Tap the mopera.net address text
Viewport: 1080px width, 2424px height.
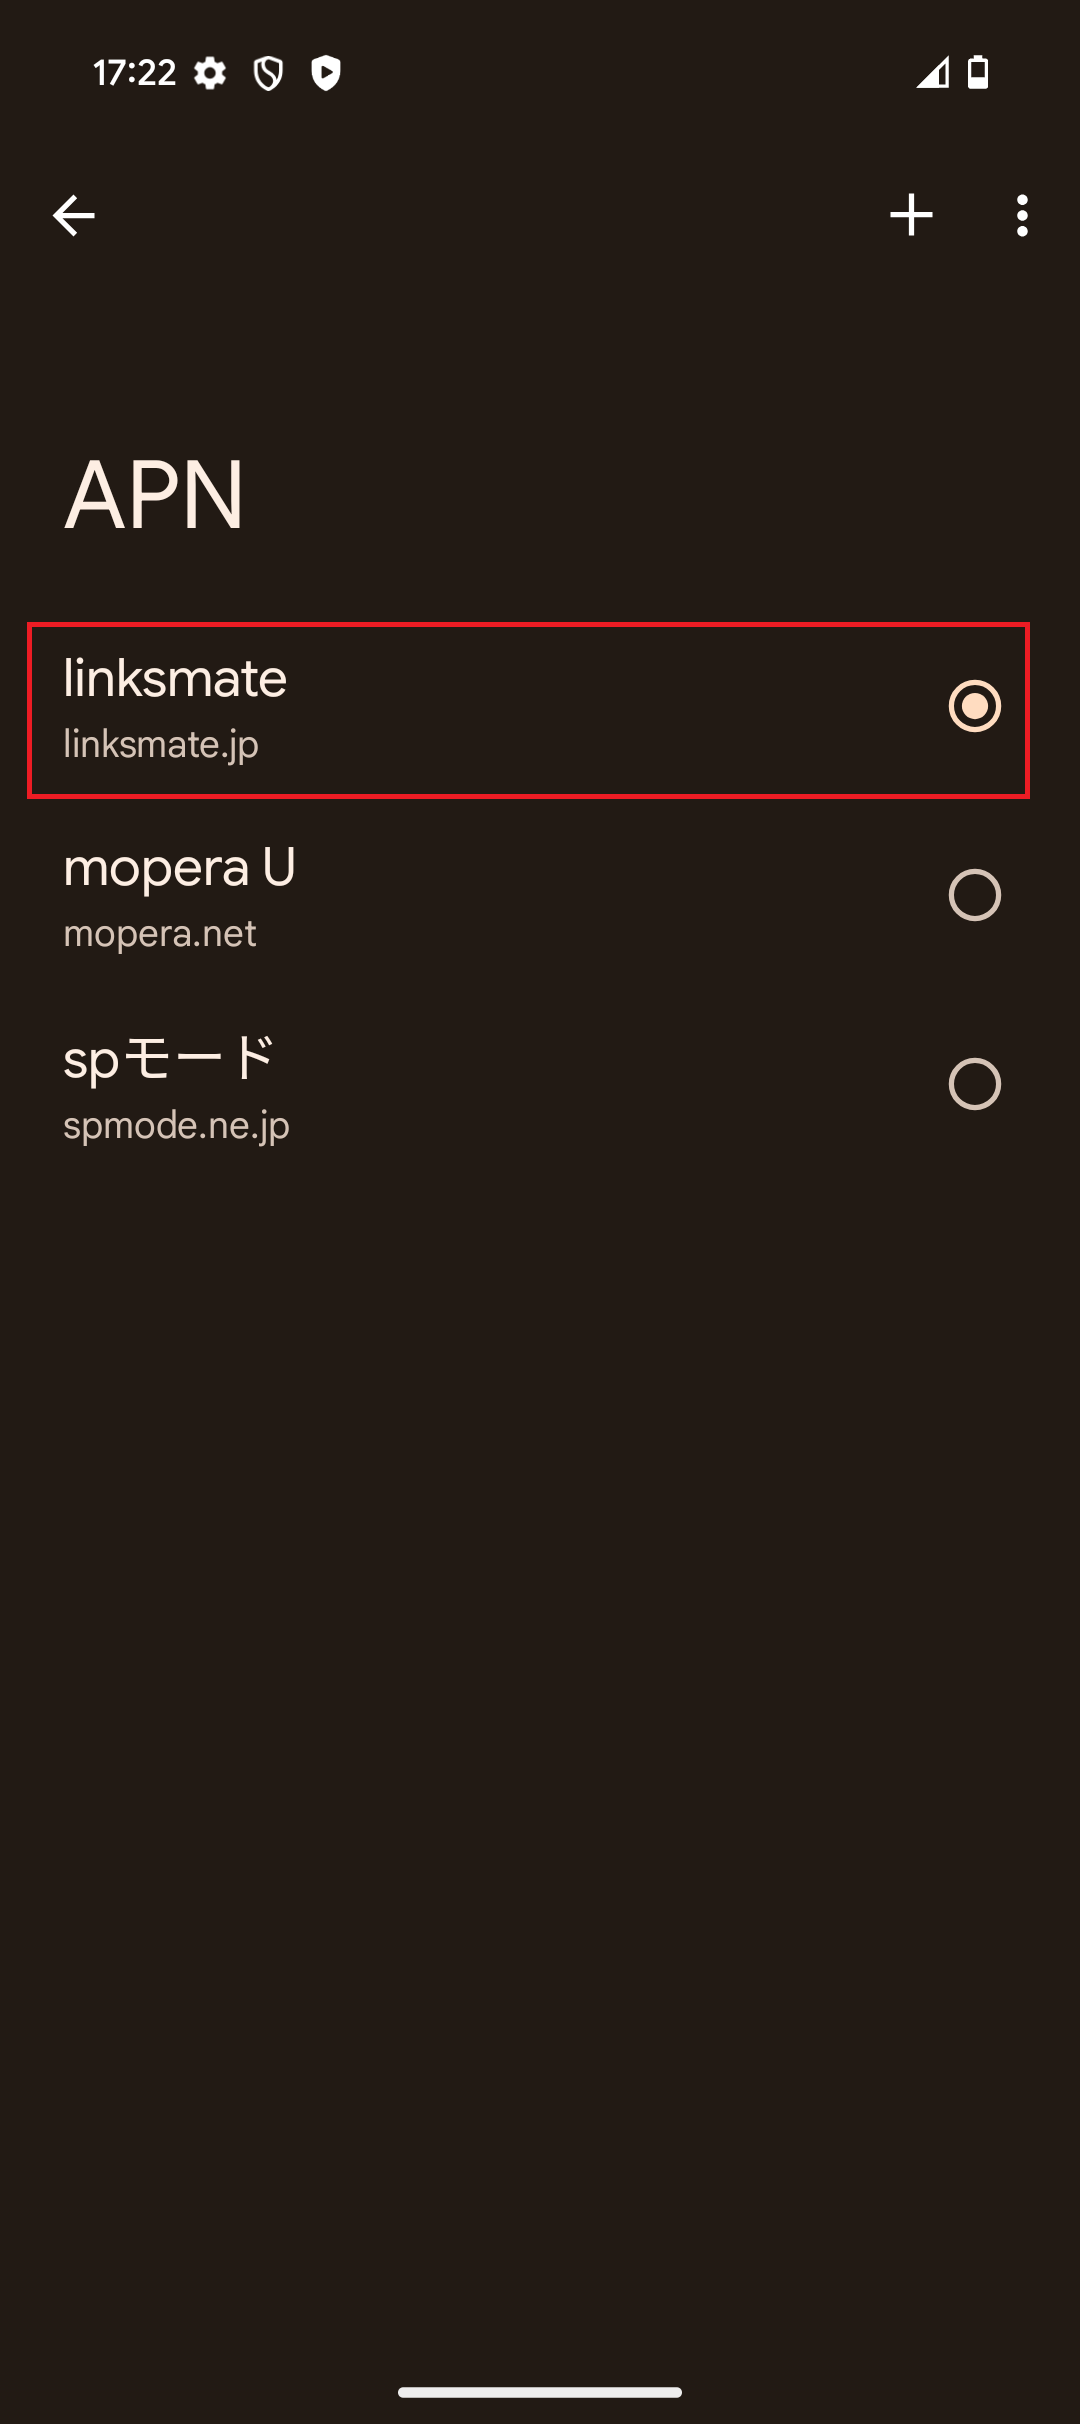click(160, 934)
